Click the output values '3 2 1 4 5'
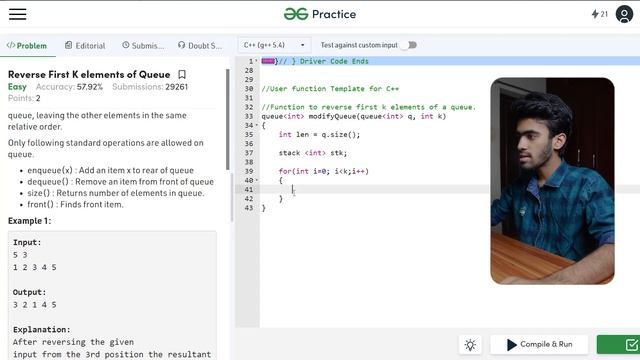This screenshot has height=360, width=640. coord(35,305)
